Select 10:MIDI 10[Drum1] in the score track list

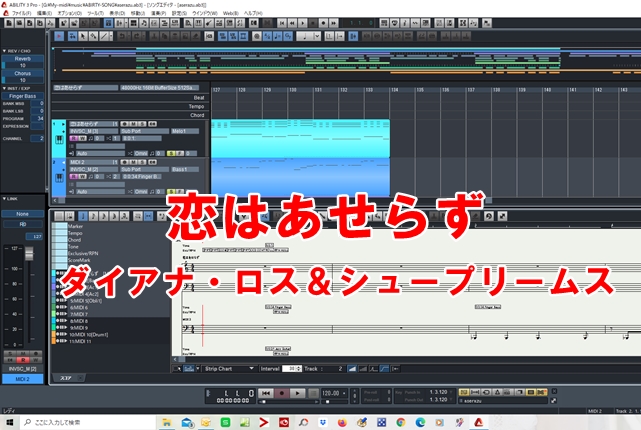point(89,334)
